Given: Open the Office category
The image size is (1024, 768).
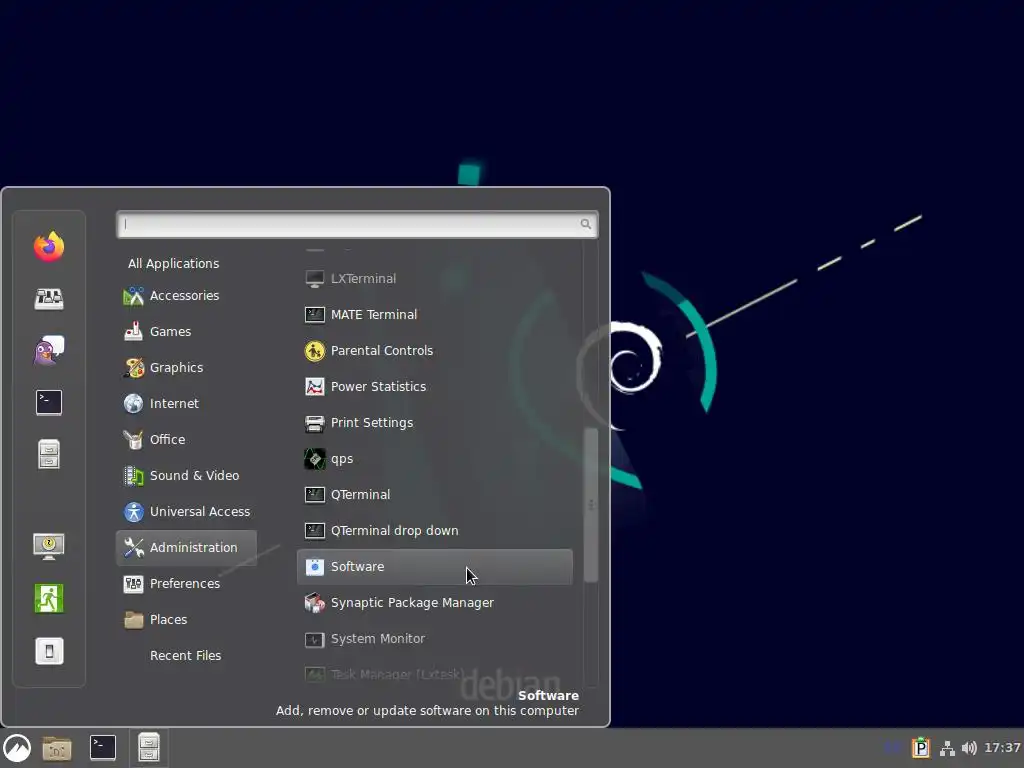Looking at the screenshot, I should tap(186, 440).
